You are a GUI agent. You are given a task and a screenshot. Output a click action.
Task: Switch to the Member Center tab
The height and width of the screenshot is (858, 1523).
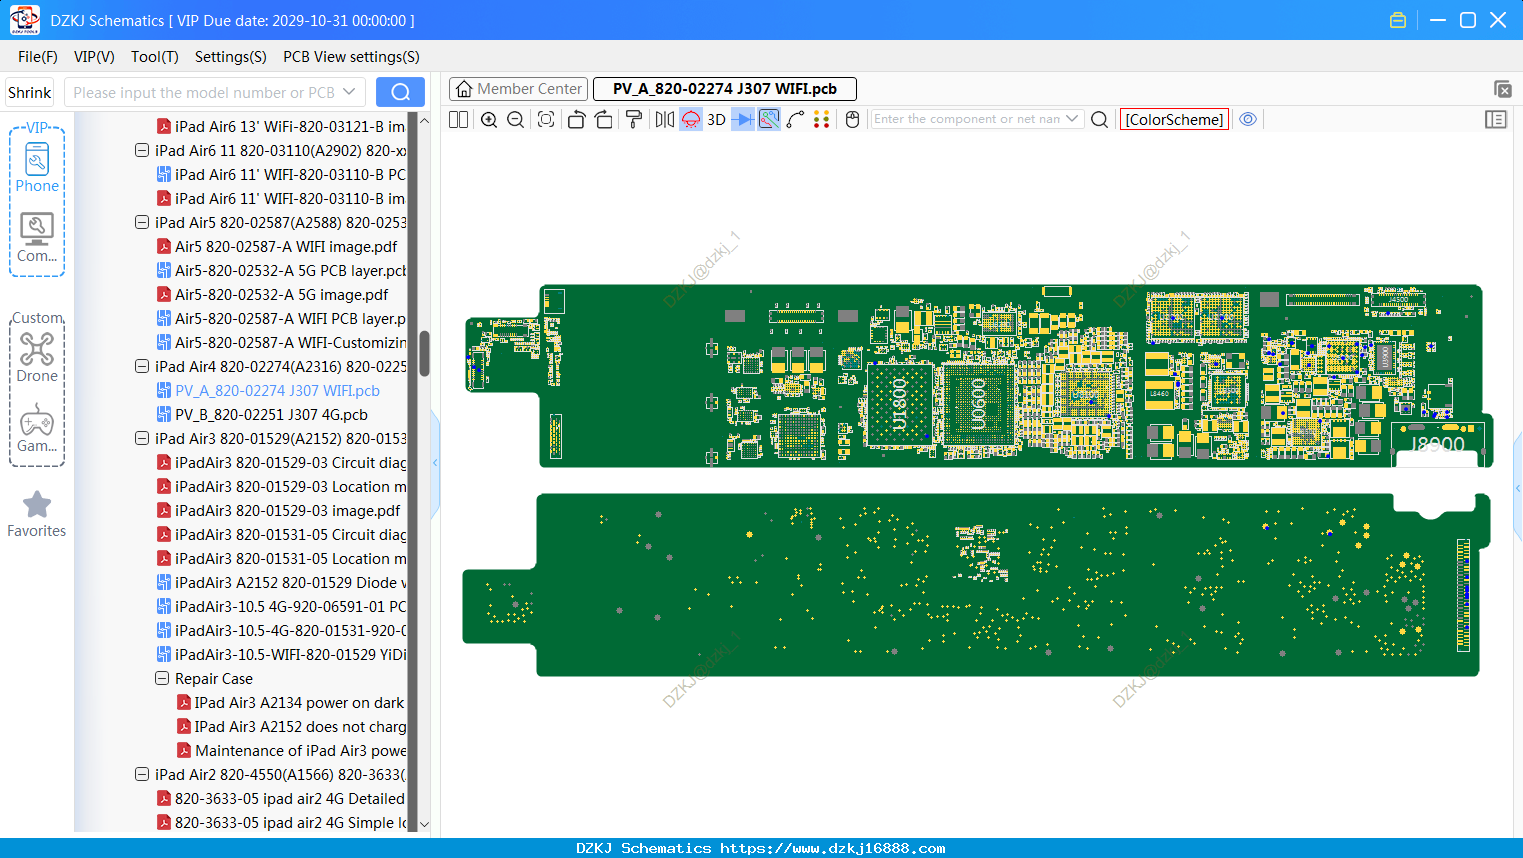518,89
